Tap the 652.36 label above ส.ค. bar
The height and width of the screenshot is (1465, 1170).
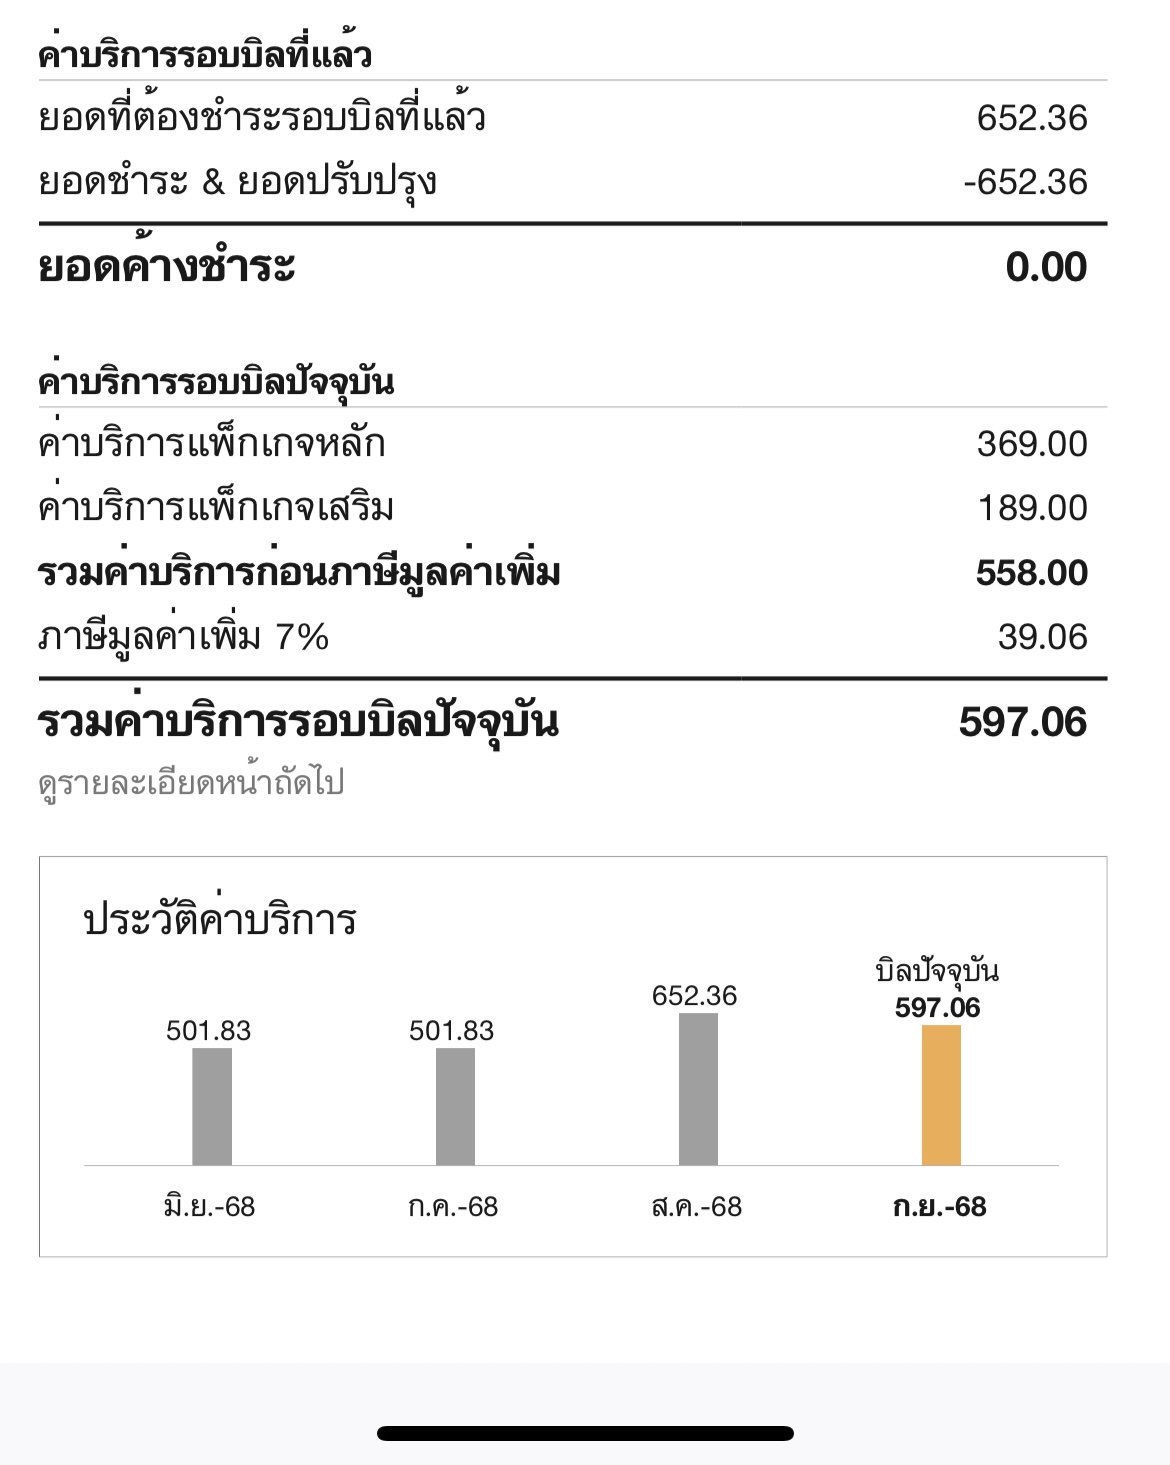pos(694,996)
